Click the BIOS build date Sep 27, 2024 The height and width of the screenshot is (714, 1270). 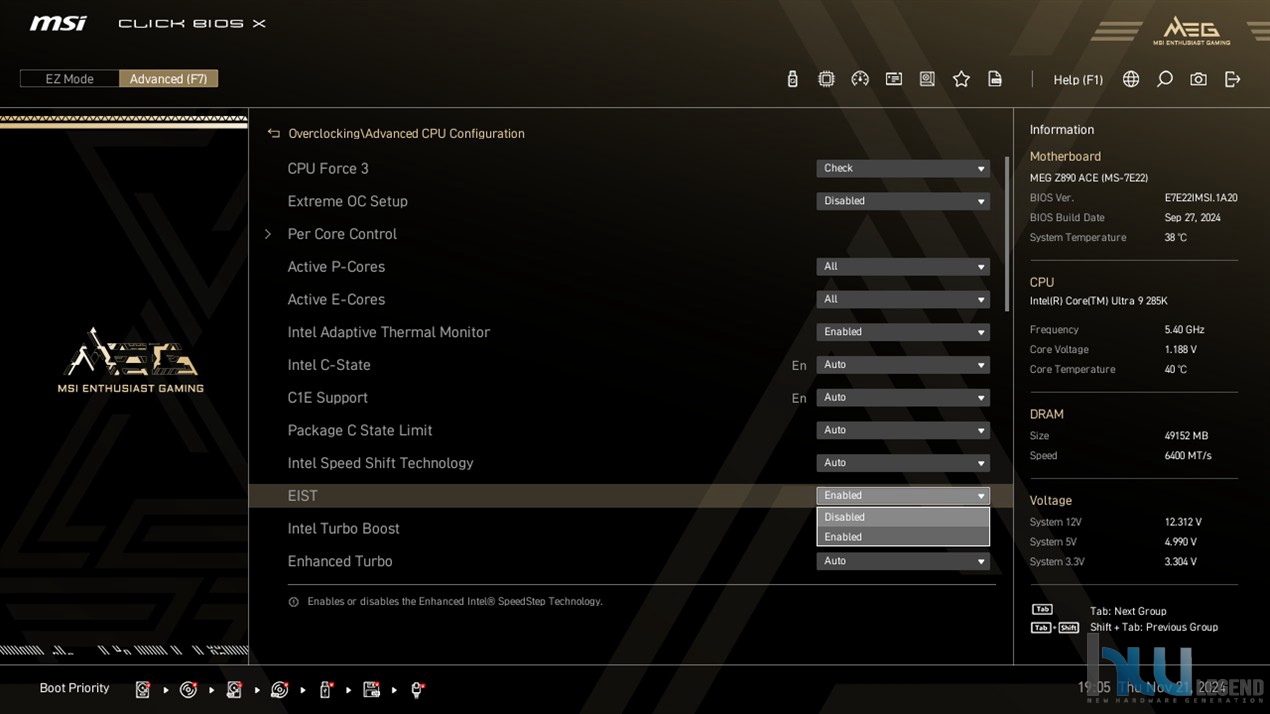(1192, 218)
